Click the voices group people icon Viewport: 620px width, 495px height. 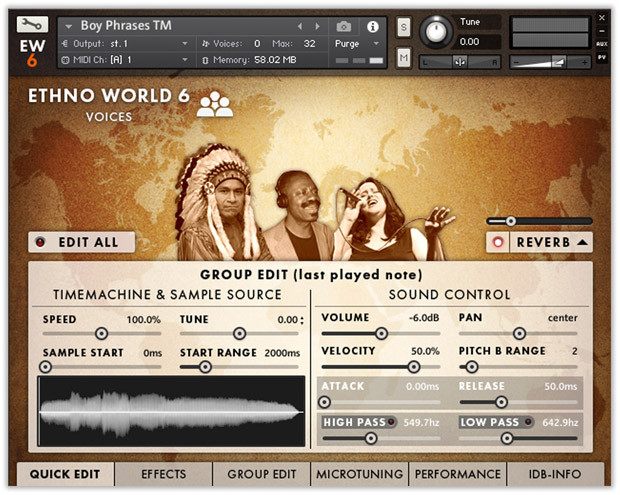[x=215, y=104]
